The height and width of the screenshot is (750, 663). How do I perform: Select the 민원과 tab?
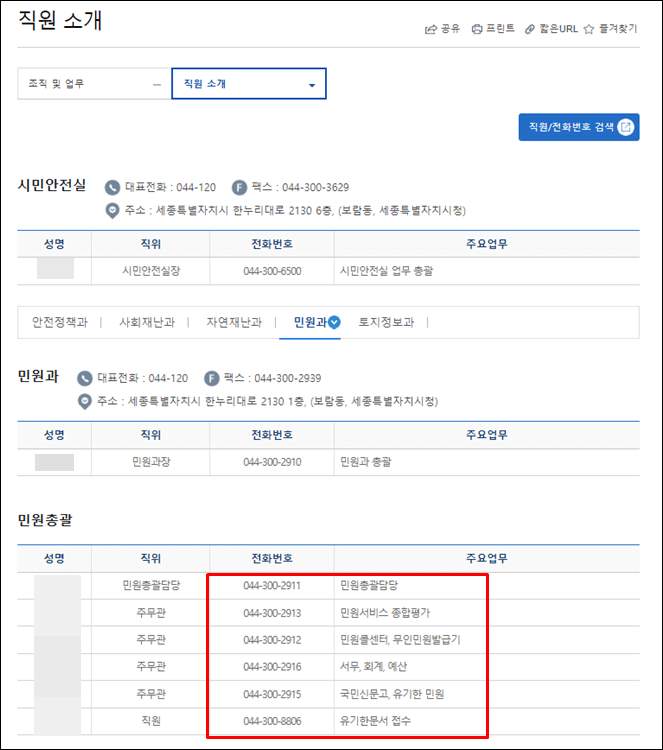pos(310,322)
